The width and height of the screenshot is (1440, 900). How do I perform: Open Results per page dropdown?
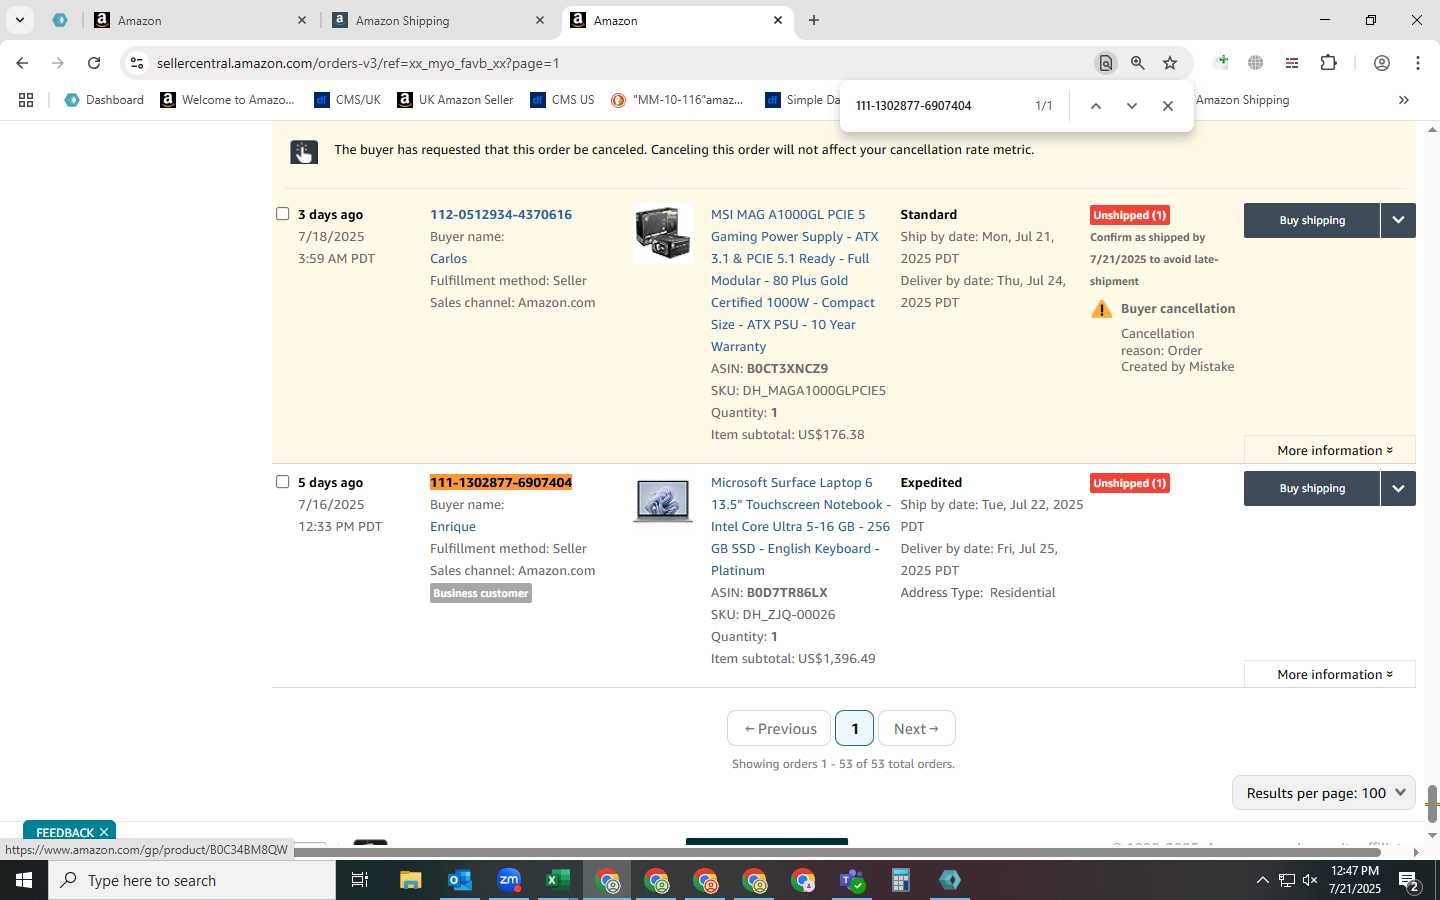pos(1324,793)
